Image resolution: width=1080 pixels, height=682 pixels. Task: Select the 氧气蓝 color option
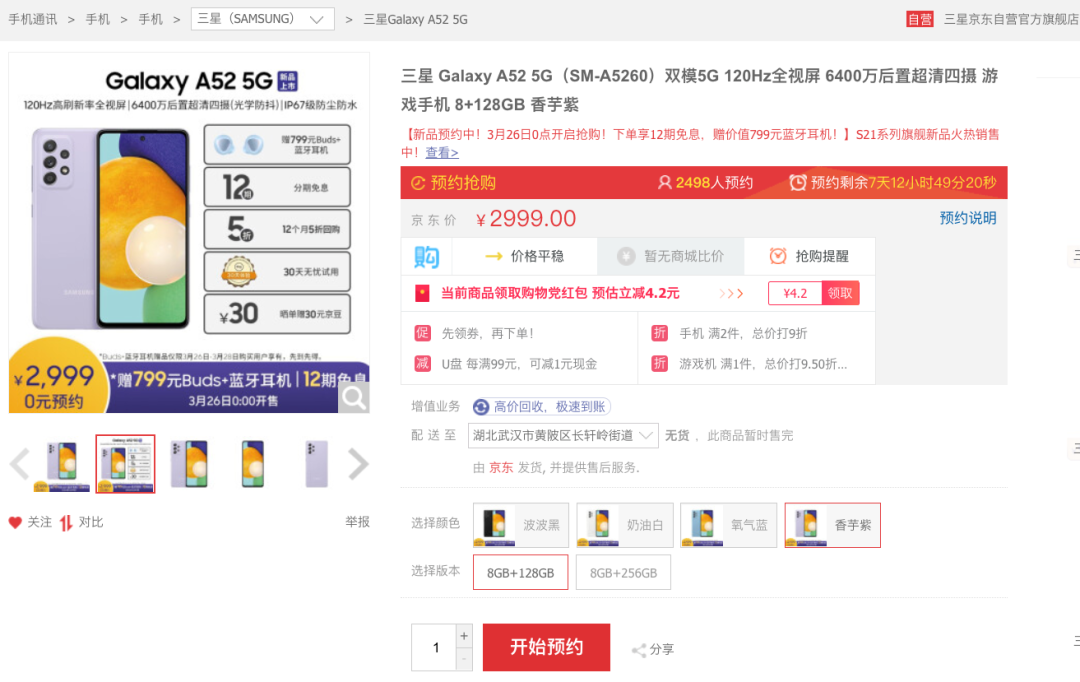pos(729,525)
